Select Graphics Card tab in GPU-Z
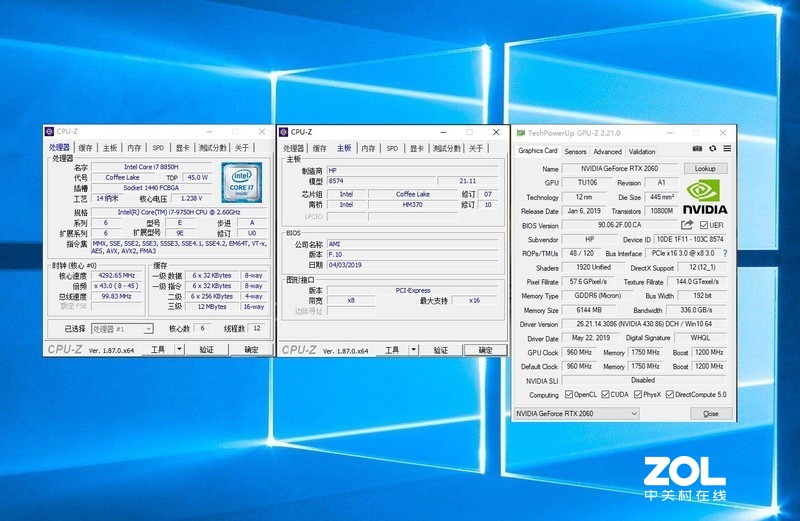Image resolution: width=800 pixels, height=521 pixels. tap(538, 151)
